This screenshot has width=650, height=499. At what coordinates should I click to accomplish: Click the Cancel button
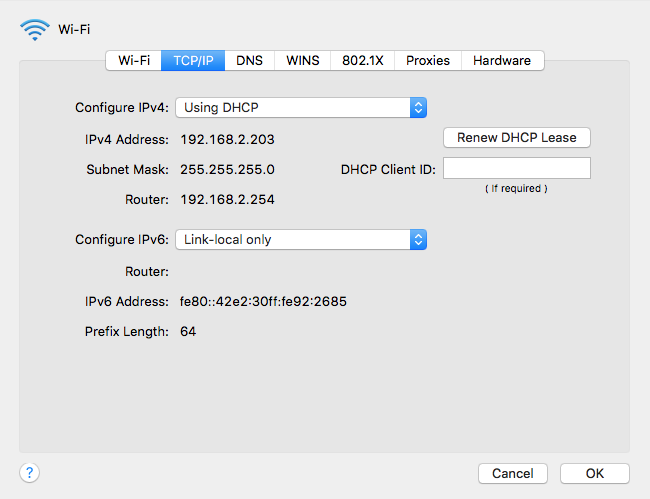pos(513,473)
